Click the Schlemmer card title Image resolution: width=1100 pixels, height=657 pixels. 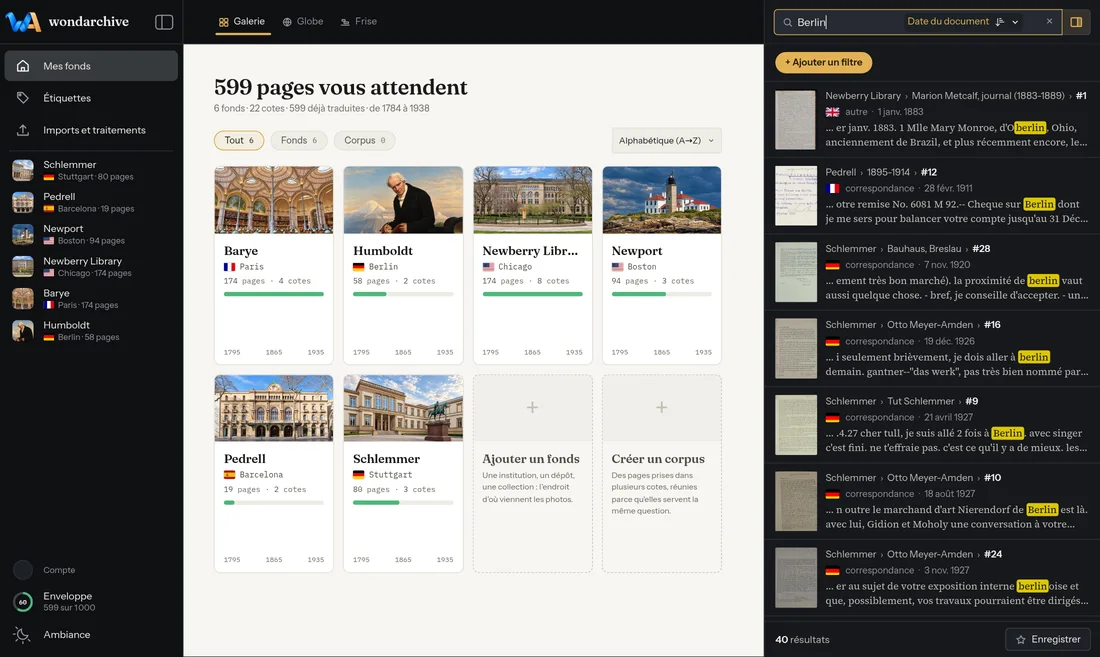tap(387, 459)
